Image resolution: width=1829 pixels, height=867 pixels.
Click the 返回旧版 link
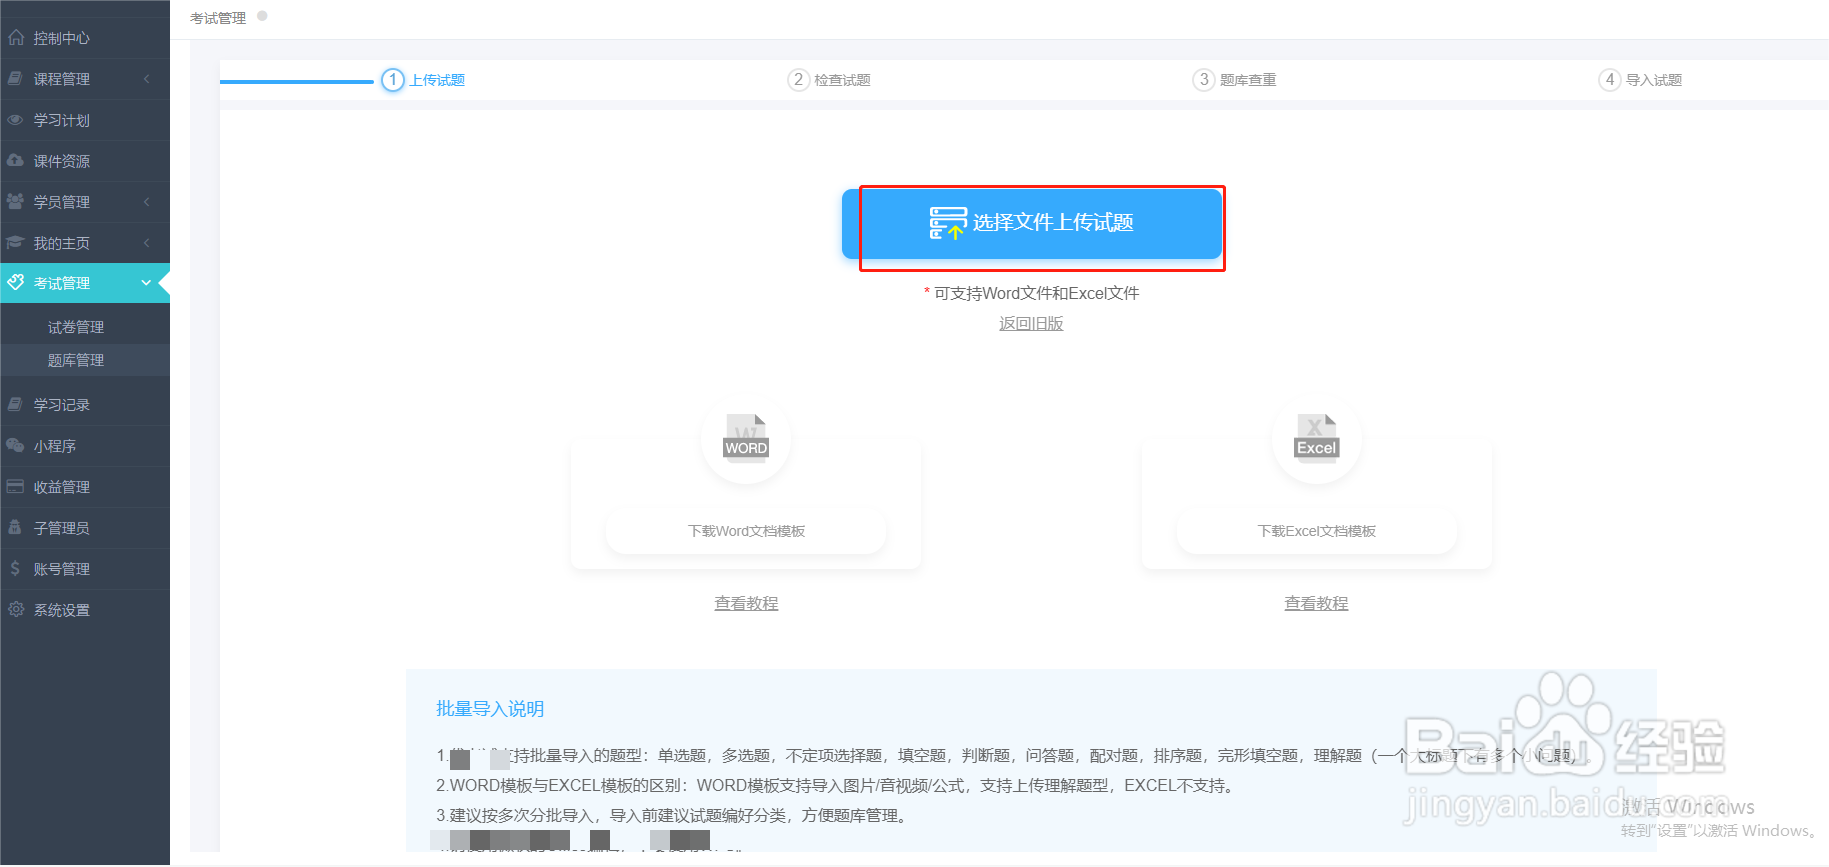point(1031,324)
